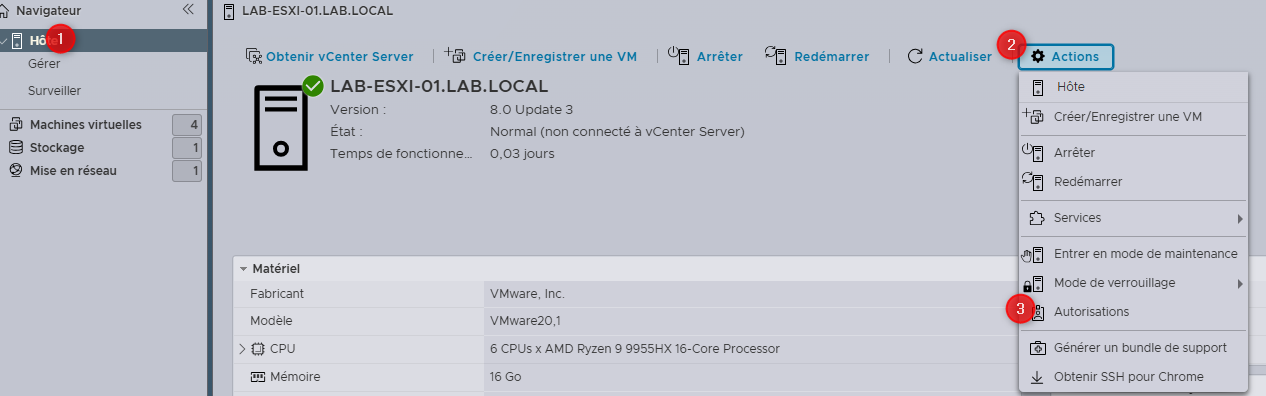Open Mode de verrouillage submenu

point(1133,283)
